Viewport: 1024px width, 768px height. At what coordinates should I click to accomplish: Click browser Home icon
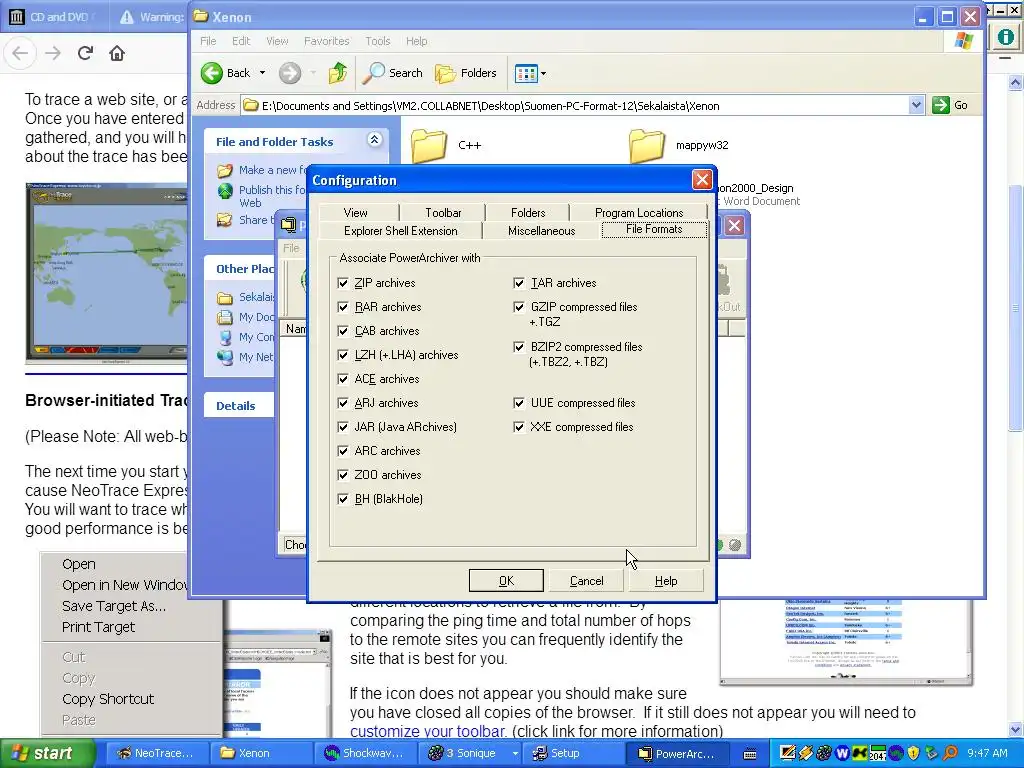(x=117, y=53)
